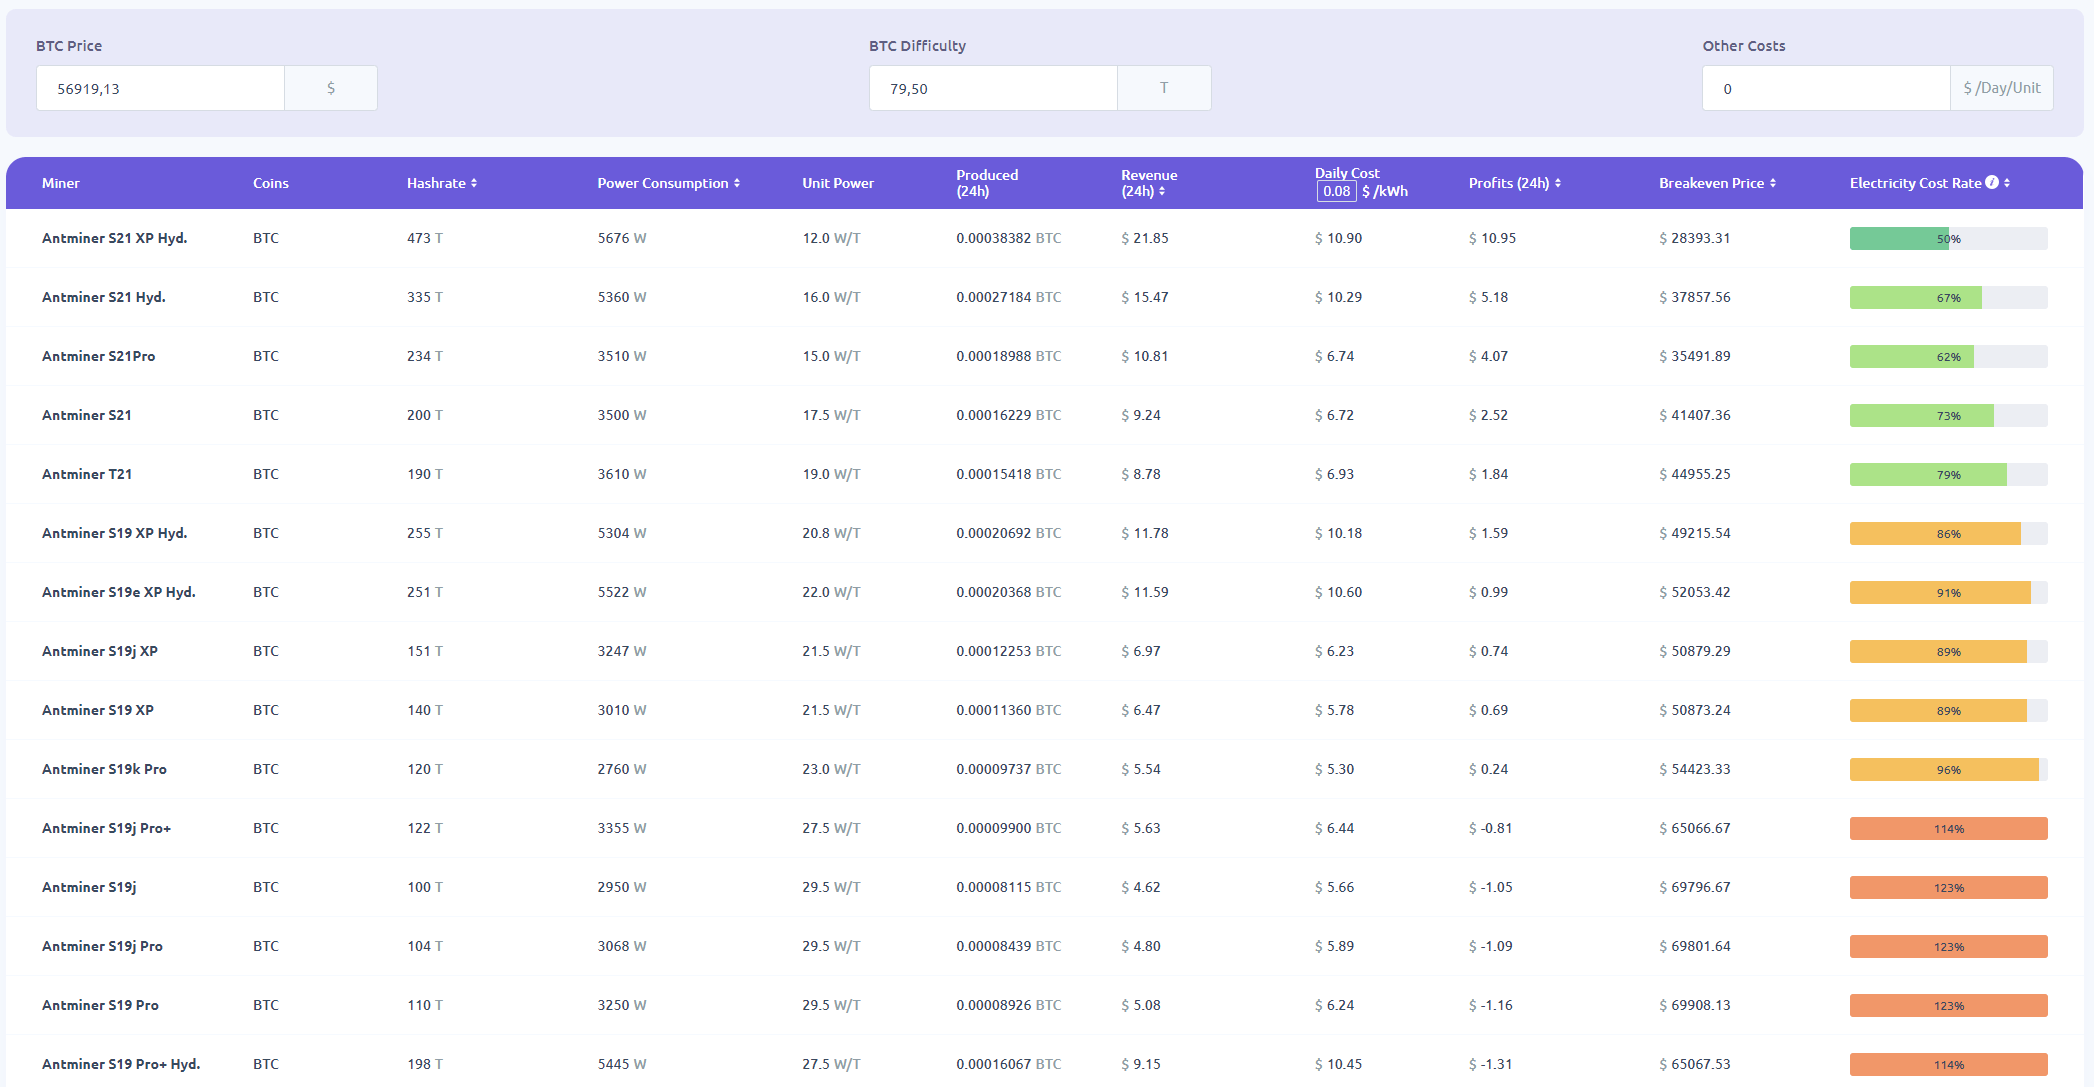Open Antminer T21 miner name
2094x1087 pixels.
coord(87,474)
